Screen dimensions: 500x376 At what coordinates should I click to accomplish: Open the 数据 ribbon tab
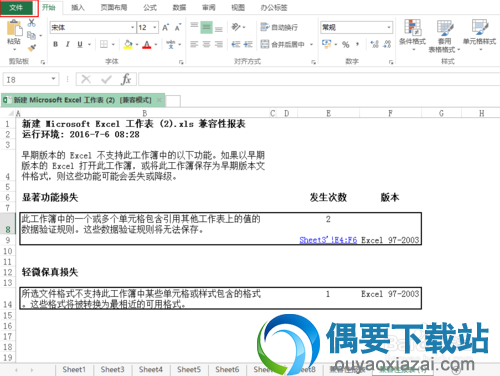(179, 7)
